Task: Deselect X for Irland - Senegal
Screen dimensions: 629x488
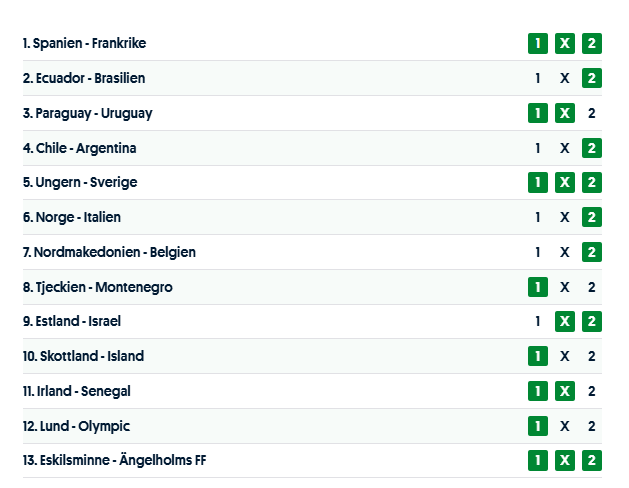Action: tap(565, 391)
